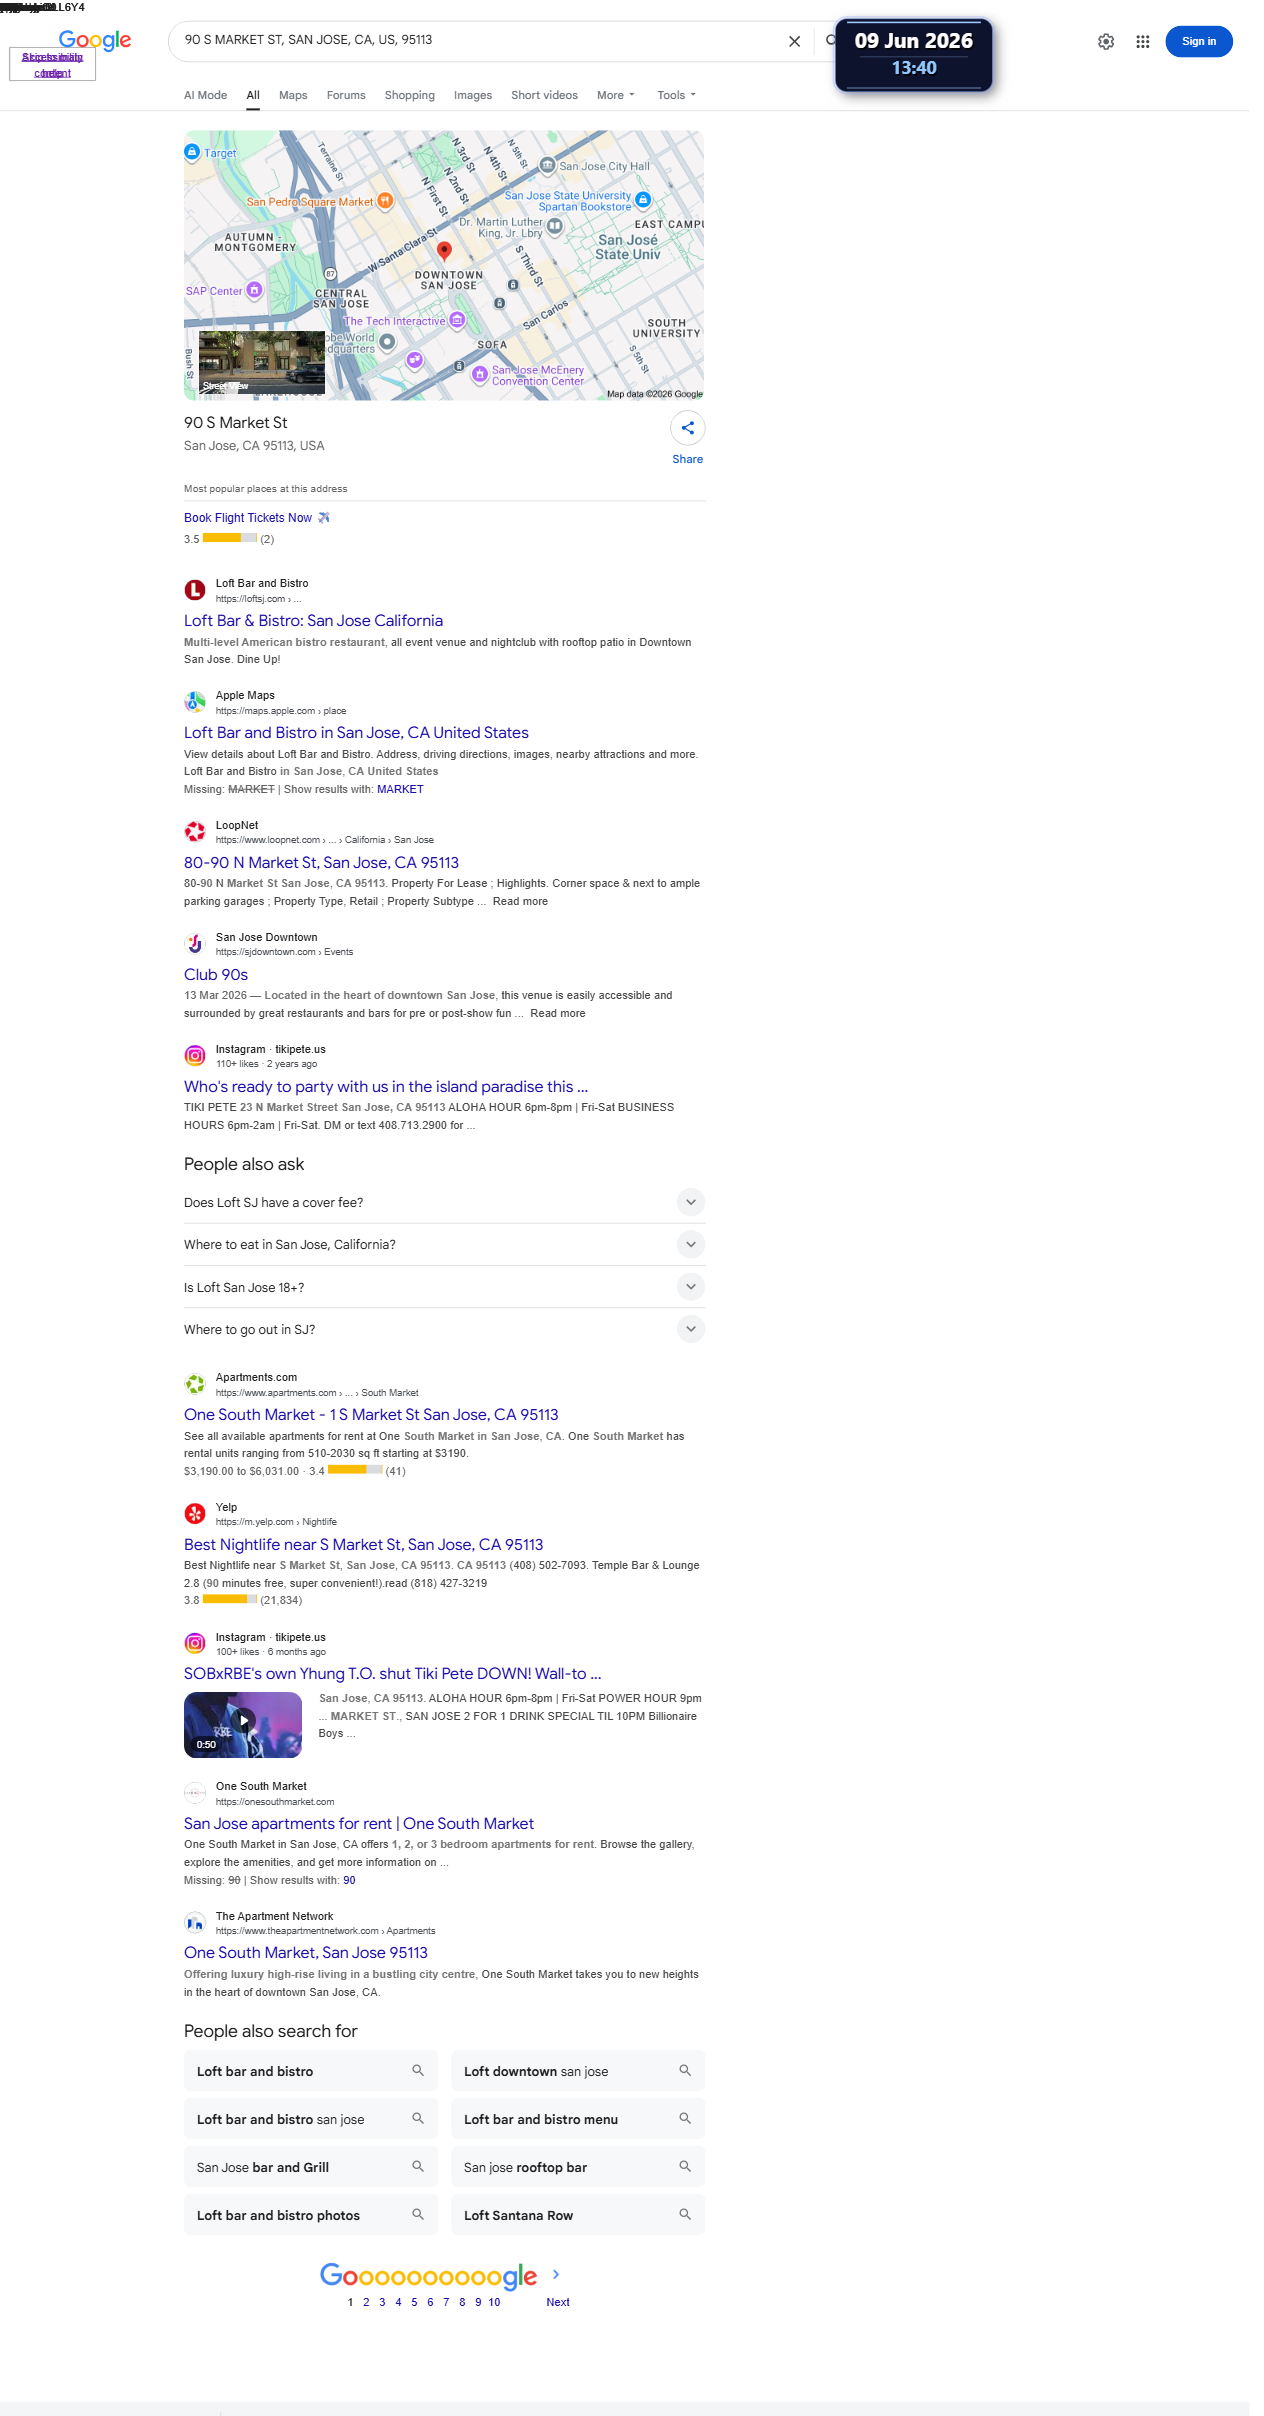Open 'One South Market - 1 S Market St' result
Image resolution: width=1264 pixels, height=2416 pixels.
(371, 1415)
